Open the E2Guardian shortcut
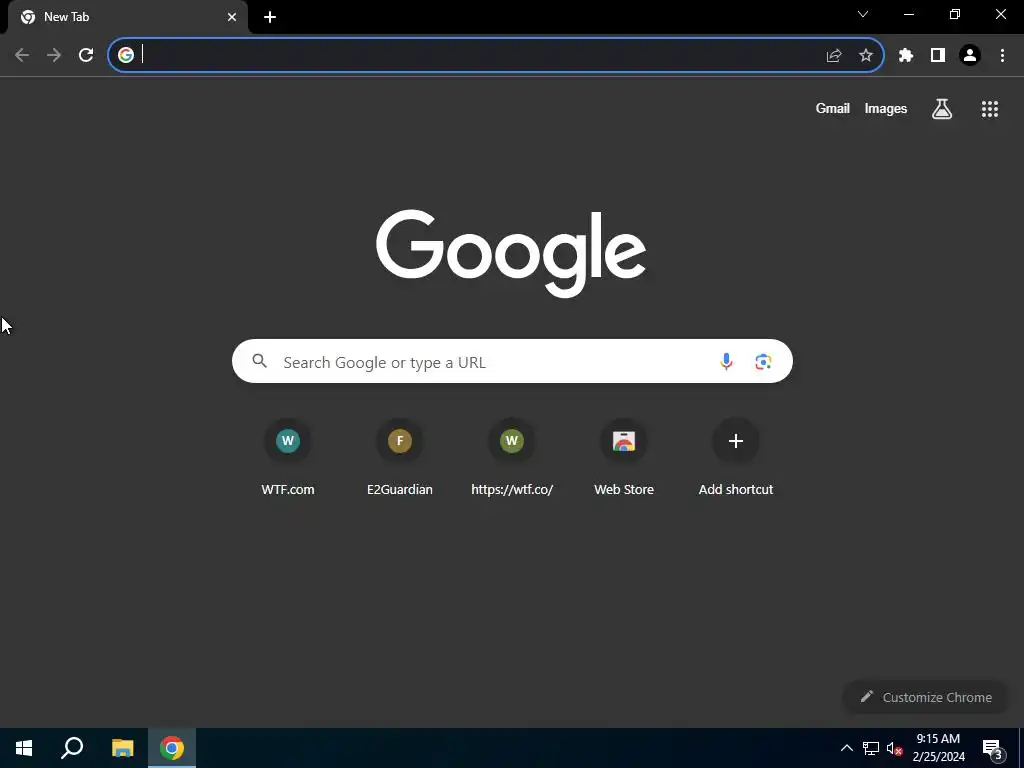1024x768 pixels. [x=400, y=458]
